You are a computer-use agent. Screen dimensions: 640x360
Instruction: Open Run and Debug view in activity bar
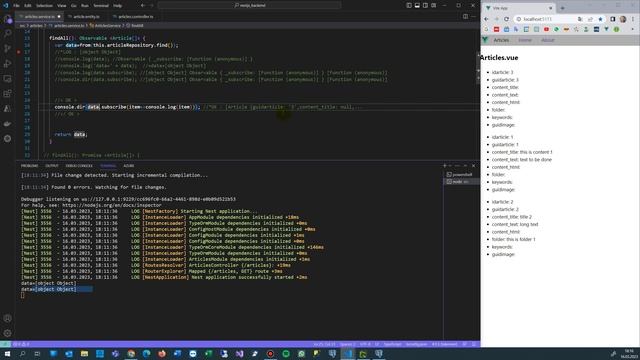pos(7,63)
